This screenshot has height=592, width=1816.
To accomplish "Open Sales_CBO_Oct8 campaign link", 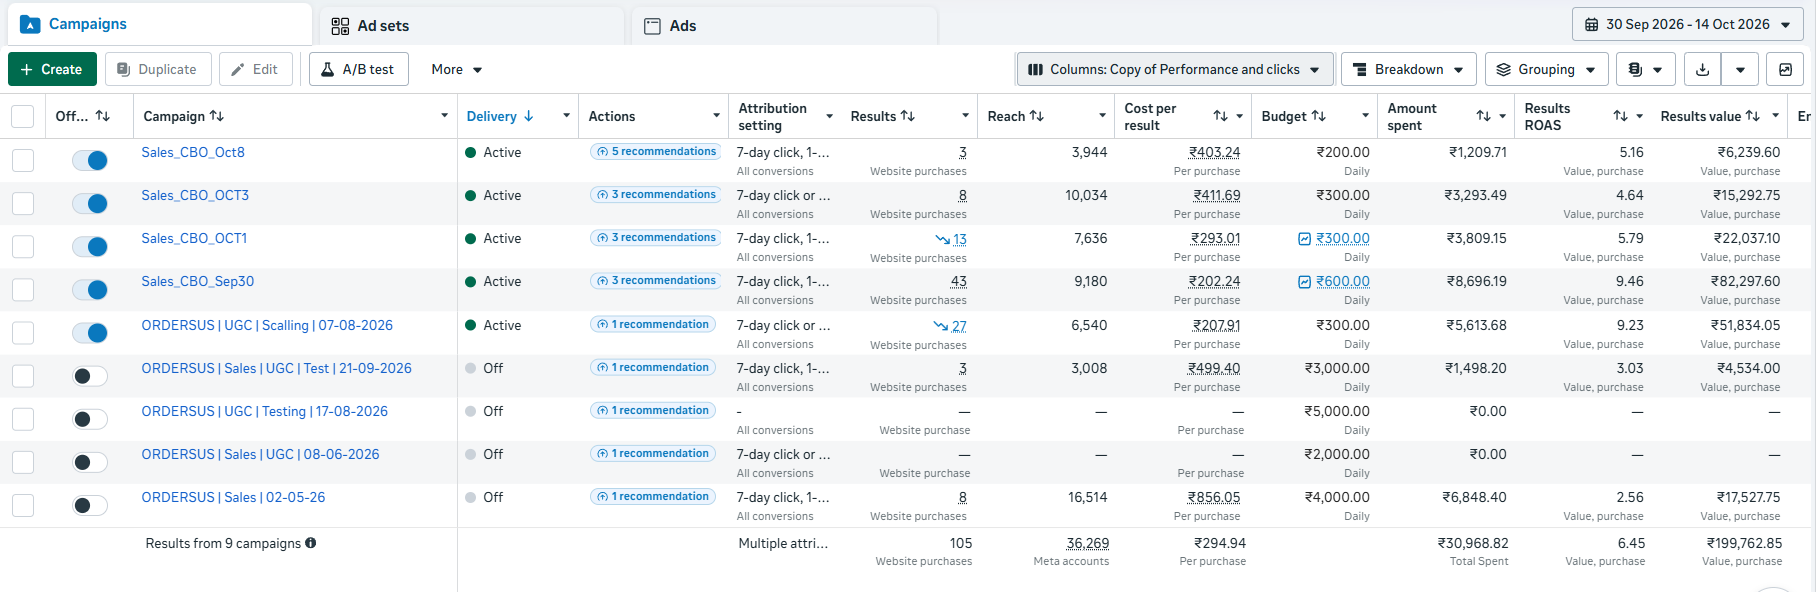I will [x=193, y=152].
